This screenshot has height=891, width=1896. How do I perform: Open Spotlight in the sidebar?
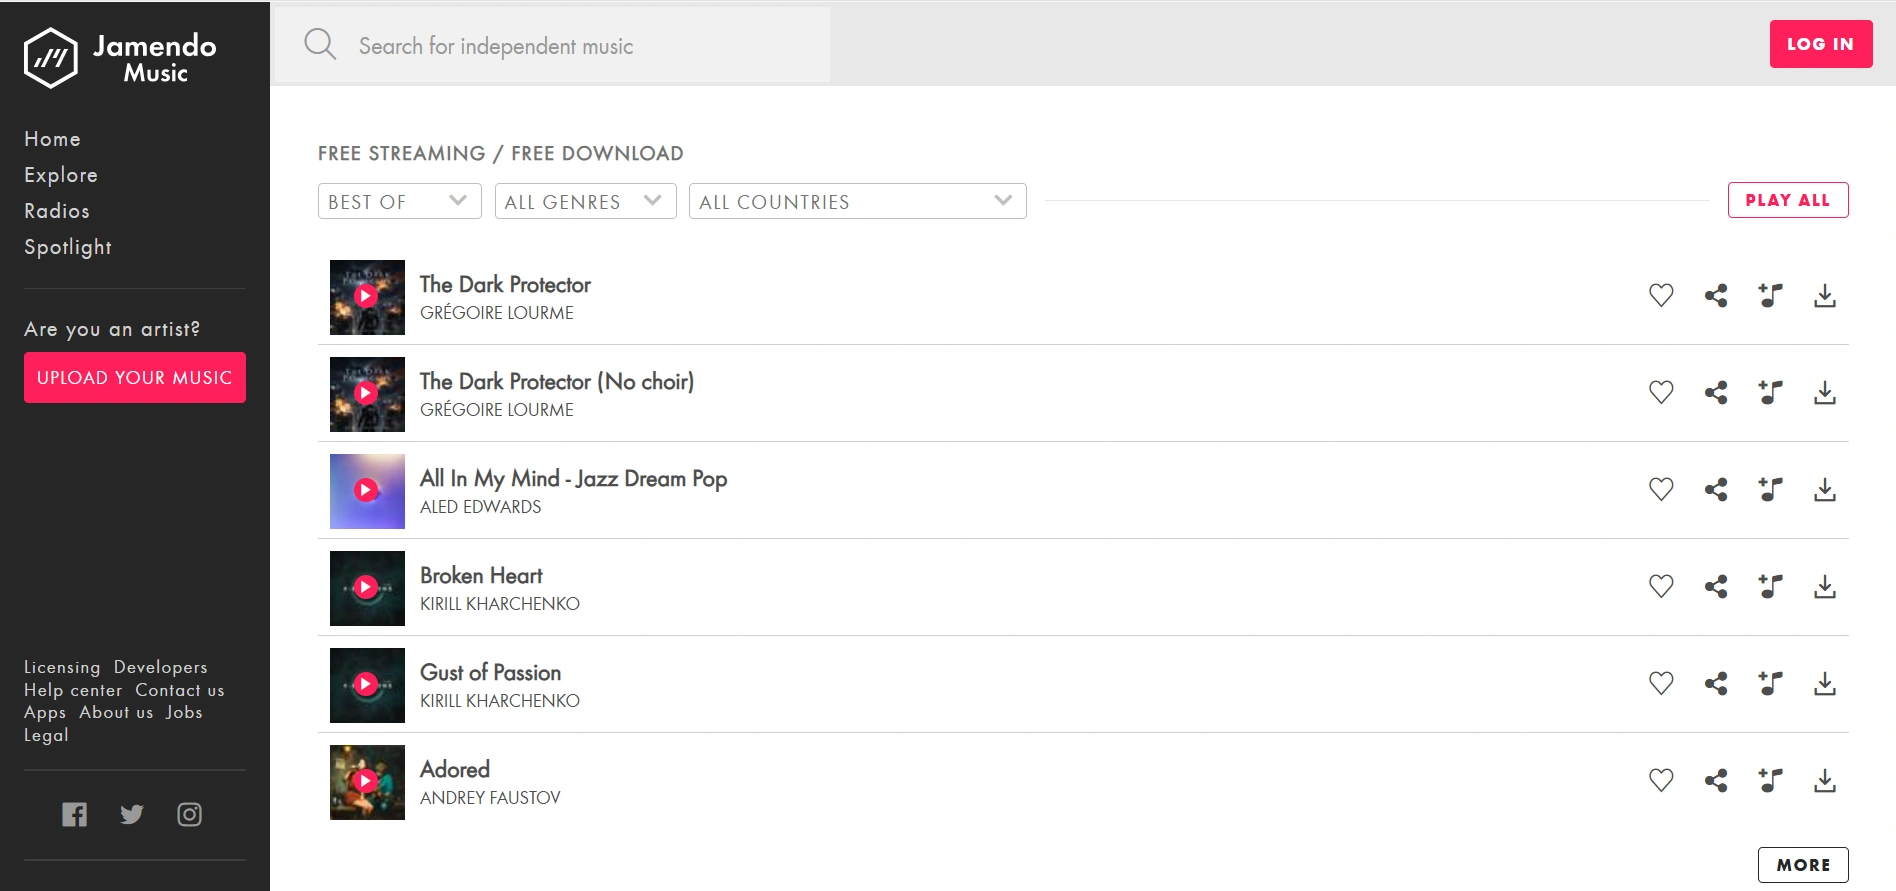[x=68, y=247]
